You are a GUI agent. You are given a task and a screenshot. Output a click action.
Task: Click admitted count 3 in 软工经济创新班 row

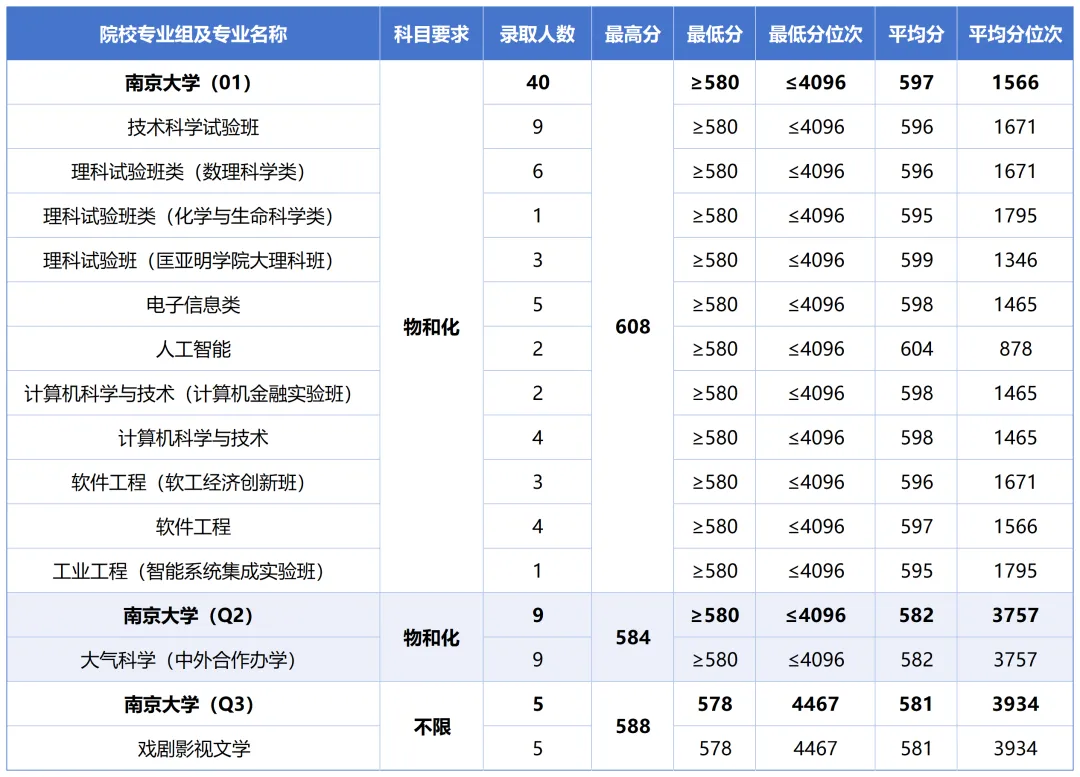point(537,482)
